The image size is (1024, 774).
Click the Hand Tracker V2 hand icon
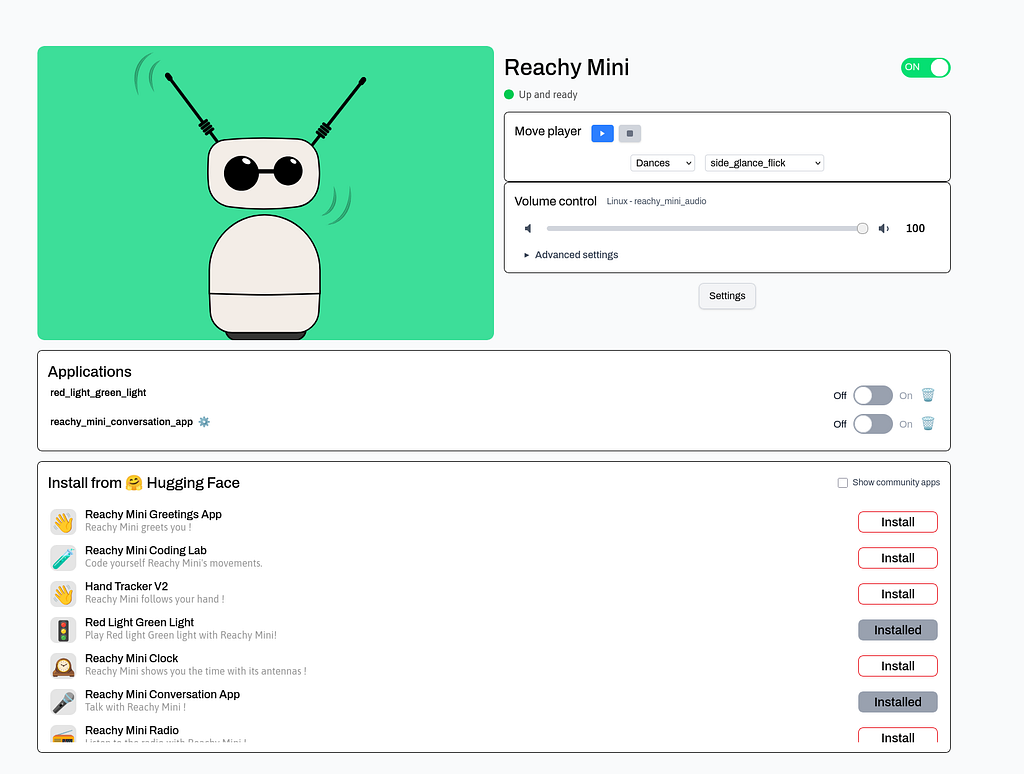click(x=63, y=594)
